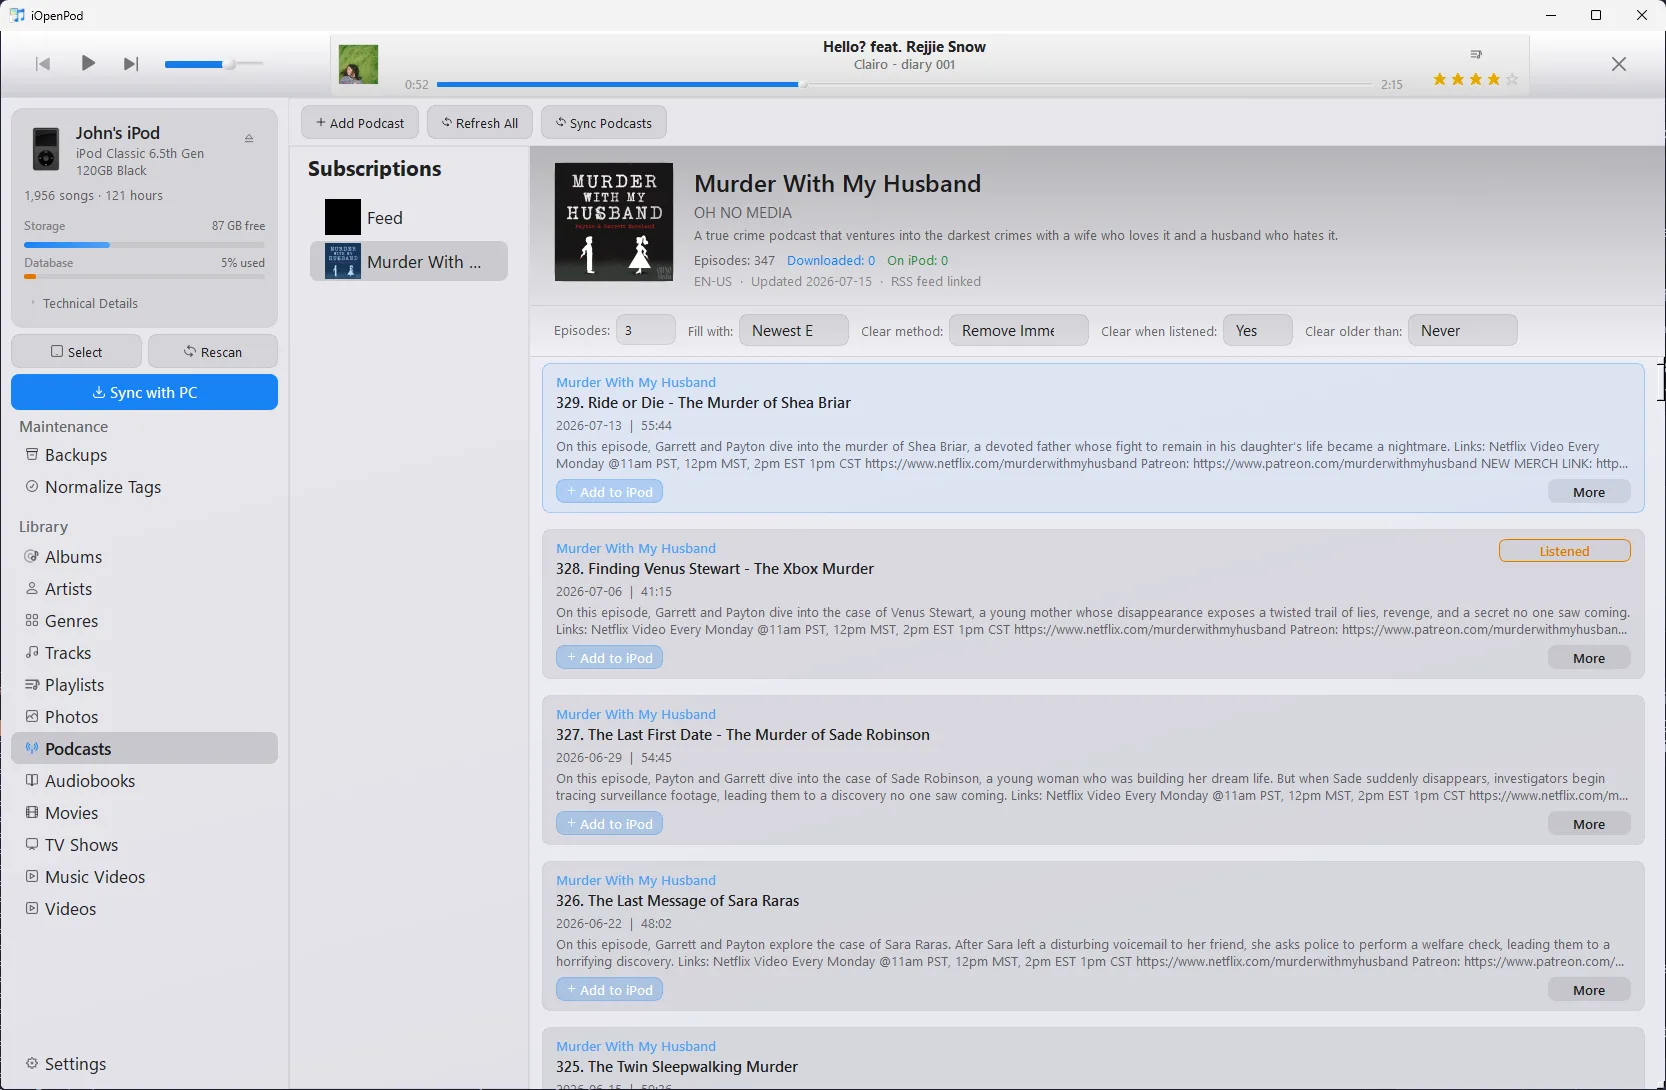
Task: Set the star rating to four stars
Action: (x=1494, y=79)
